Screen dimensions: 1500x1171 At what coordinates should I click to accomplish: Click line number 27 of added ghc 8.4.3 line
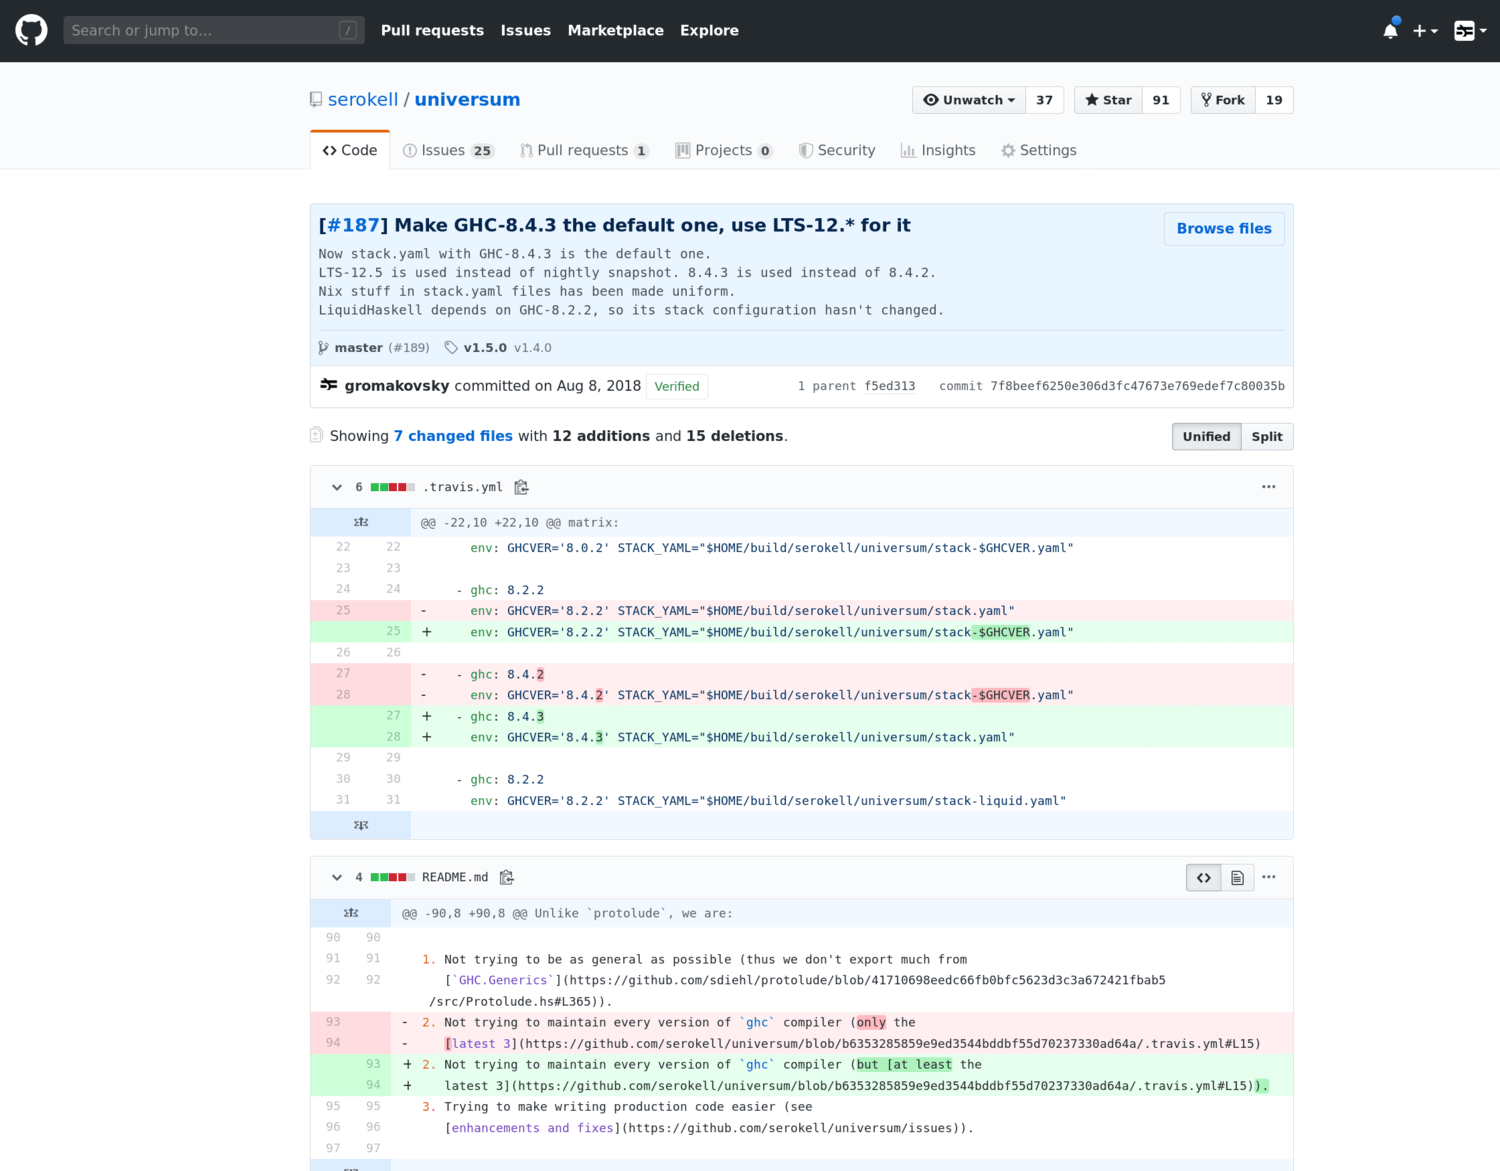(x=393, y=716)
